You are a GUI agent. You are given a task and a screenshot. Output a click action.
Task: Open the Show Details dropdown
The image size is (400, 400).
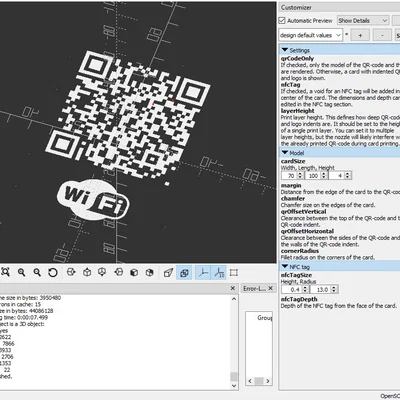coord(363,20)
